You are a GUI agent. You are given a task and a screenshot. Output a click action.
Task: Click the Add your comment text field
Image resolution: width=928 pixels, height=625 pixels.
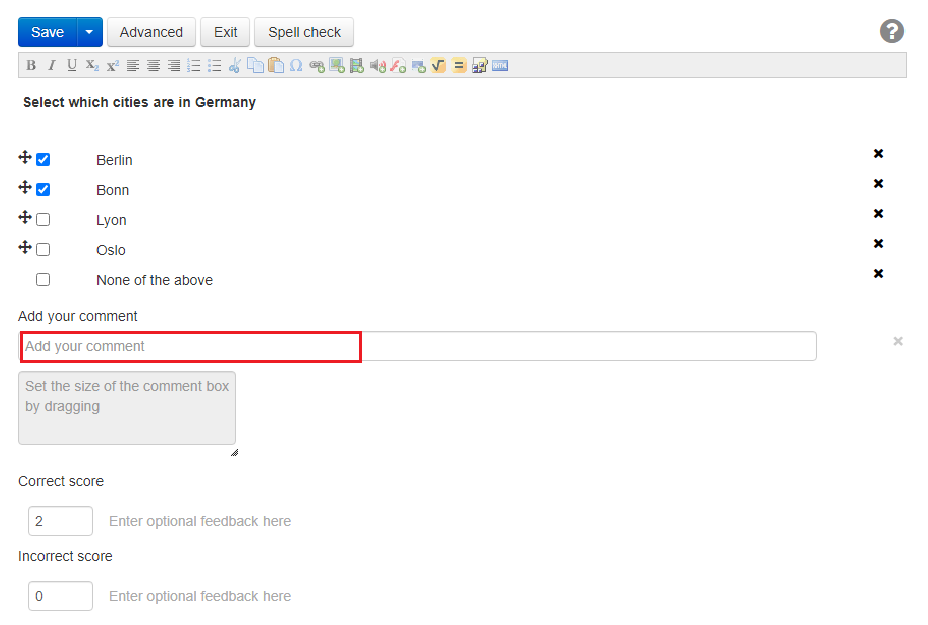418,346
